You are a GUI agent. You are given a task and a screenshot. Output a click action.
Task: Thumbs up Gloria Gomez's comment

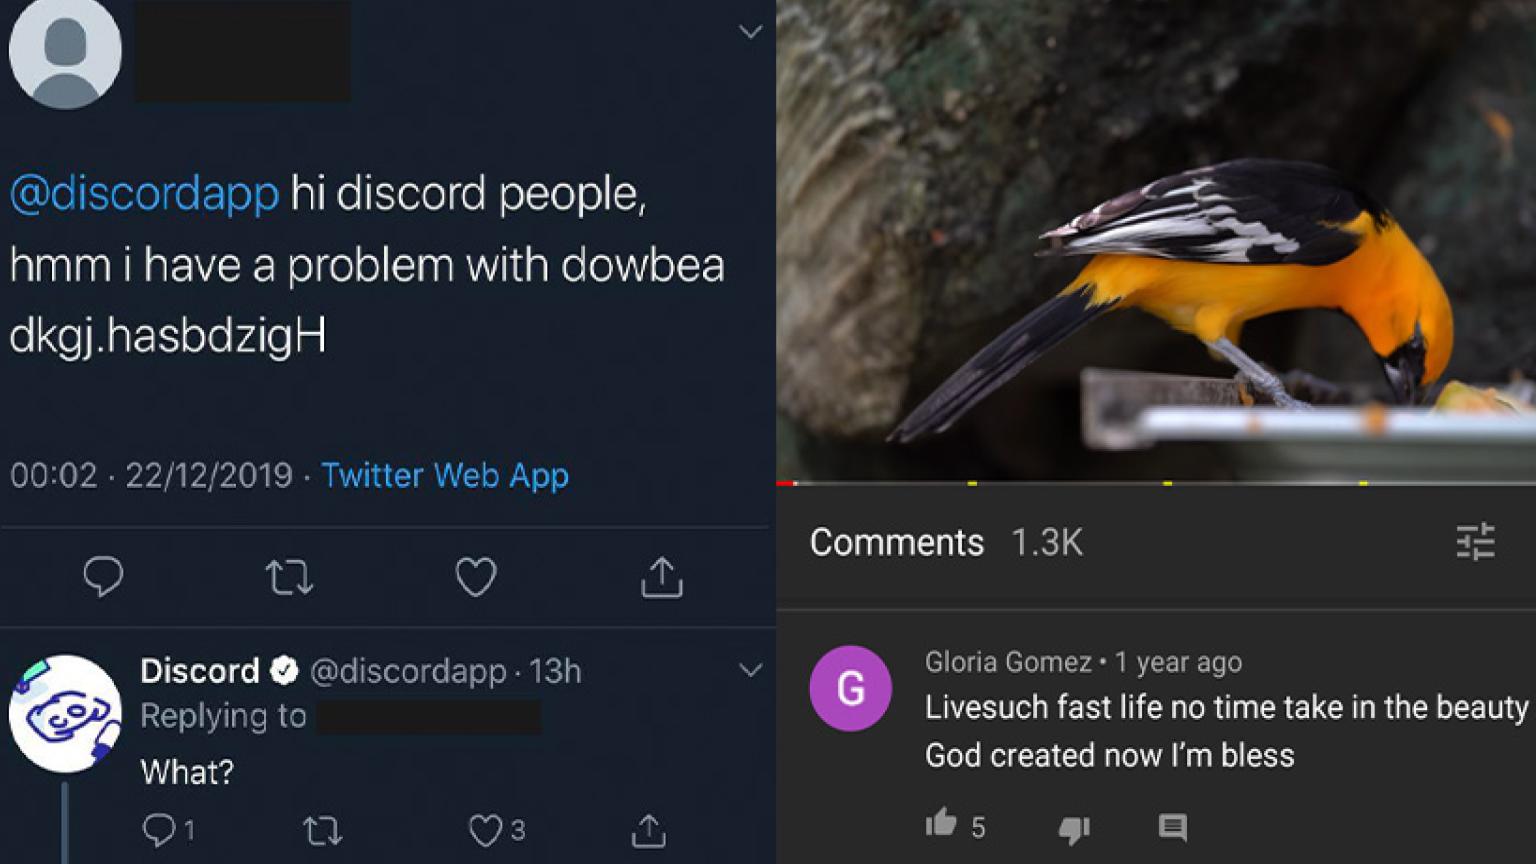941,824
